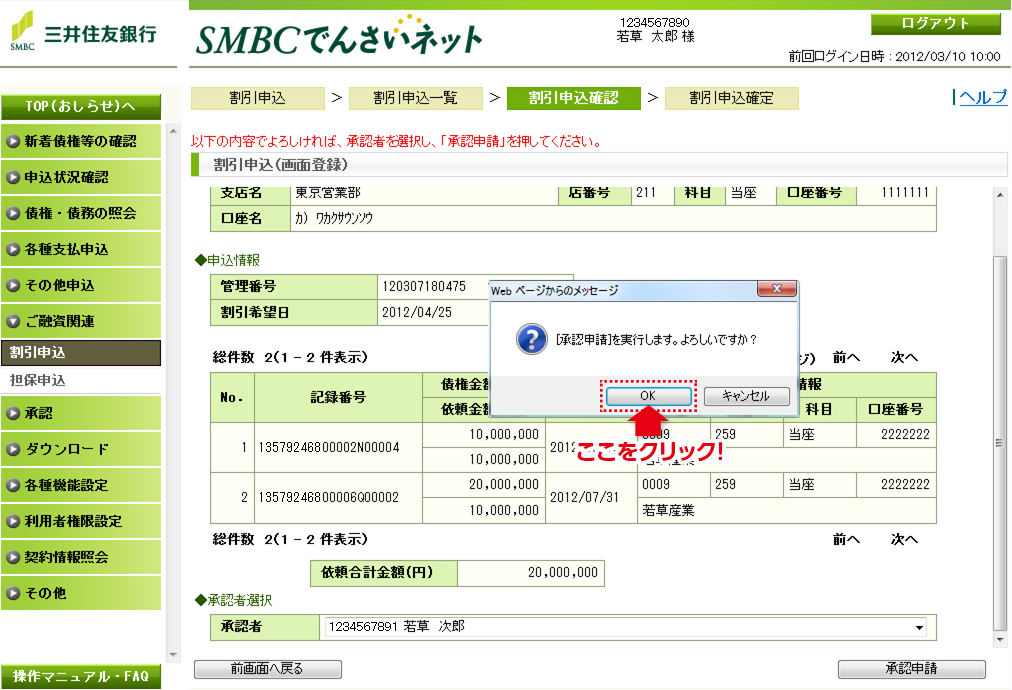Click the main content scrollbar down arrow
The image size is (1012, 690).
point(1000,640)
